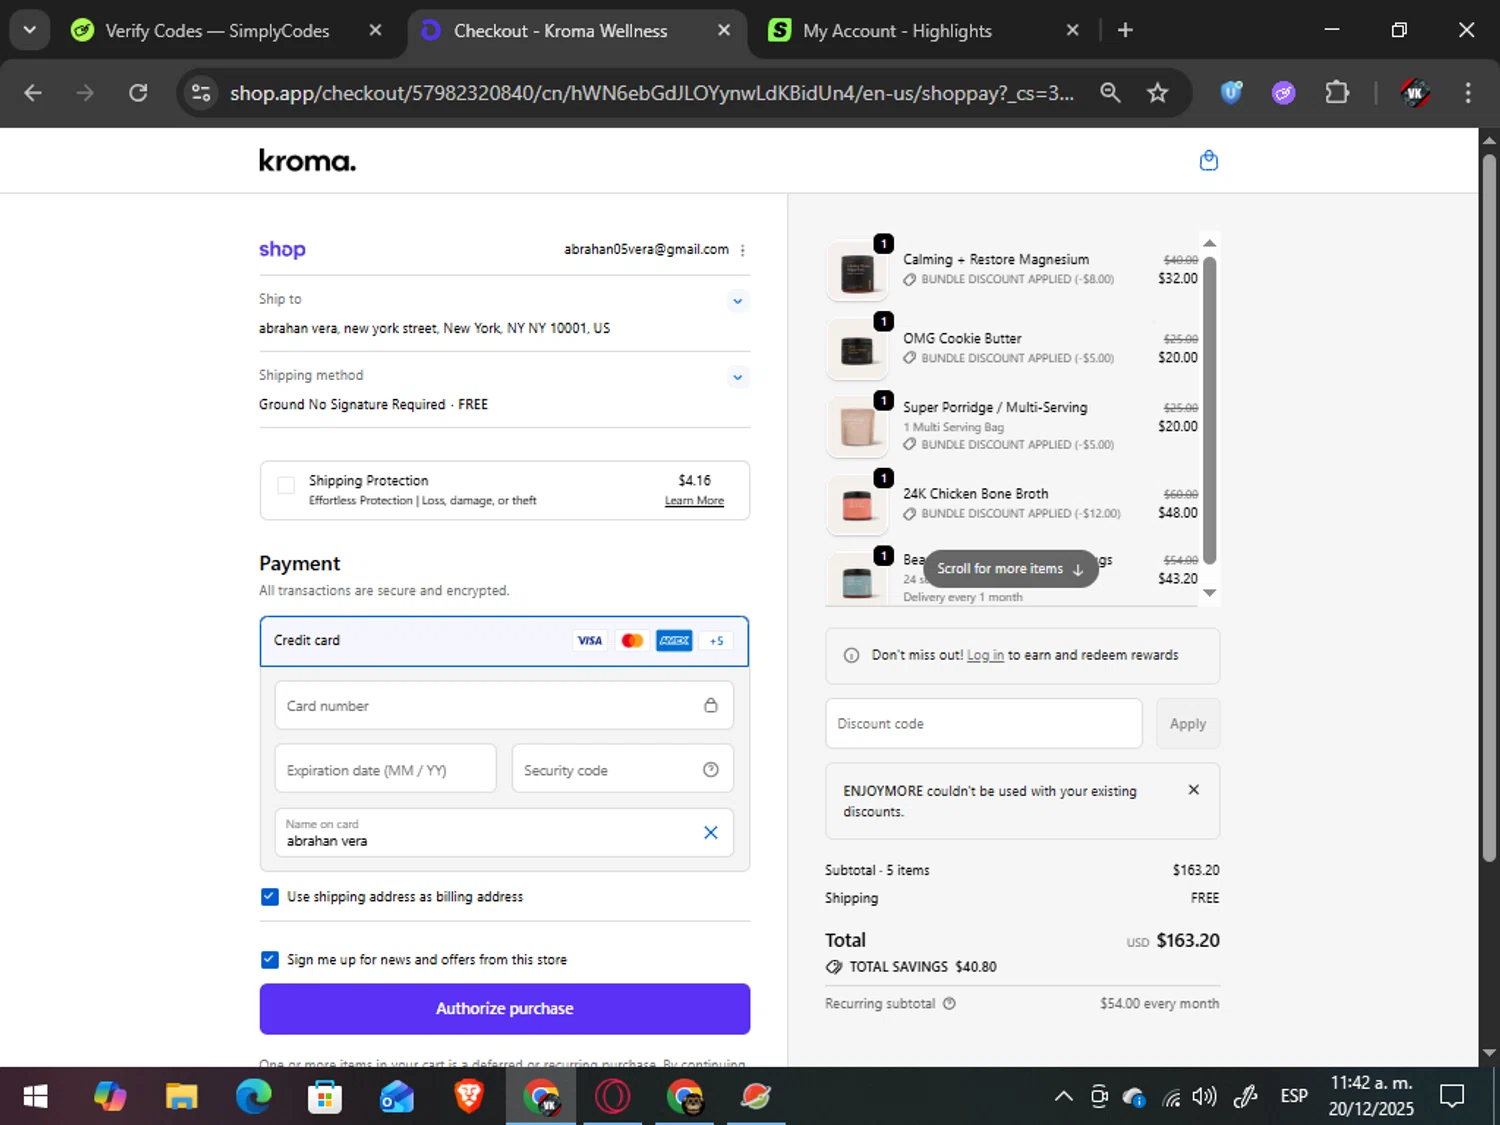Open File Explorer from the taskbar
This screenshot has height=1125, width=1500.
pos(181,1097)
